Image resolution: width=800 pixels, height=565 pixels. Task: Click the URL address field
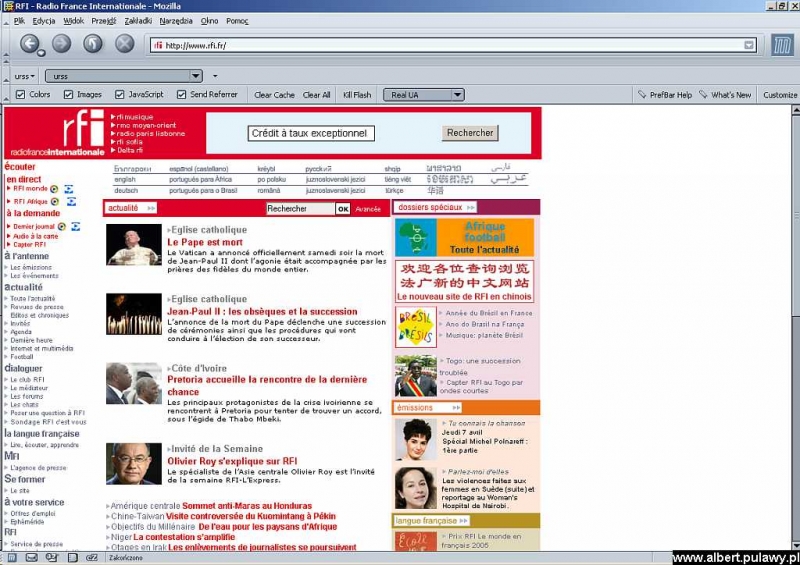pyautogui.click(x=452, y=45)
